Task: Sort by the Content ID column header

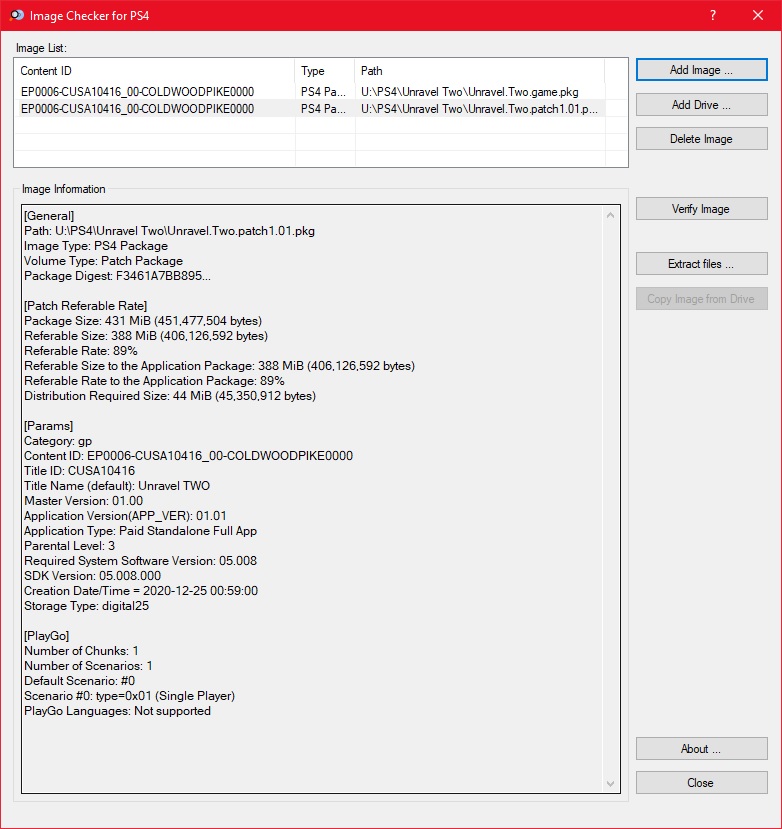Action: tap(154, 71)
